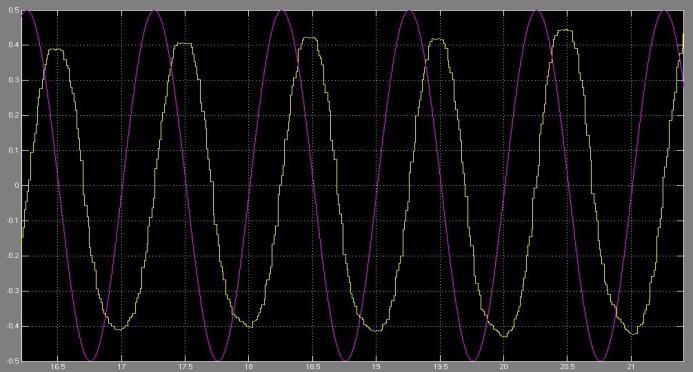Image resolution: width=693 pixels, height=372 pixels.
Task: Select the purple sine peak between 20 and 20.5
Action: click(537, 10)
